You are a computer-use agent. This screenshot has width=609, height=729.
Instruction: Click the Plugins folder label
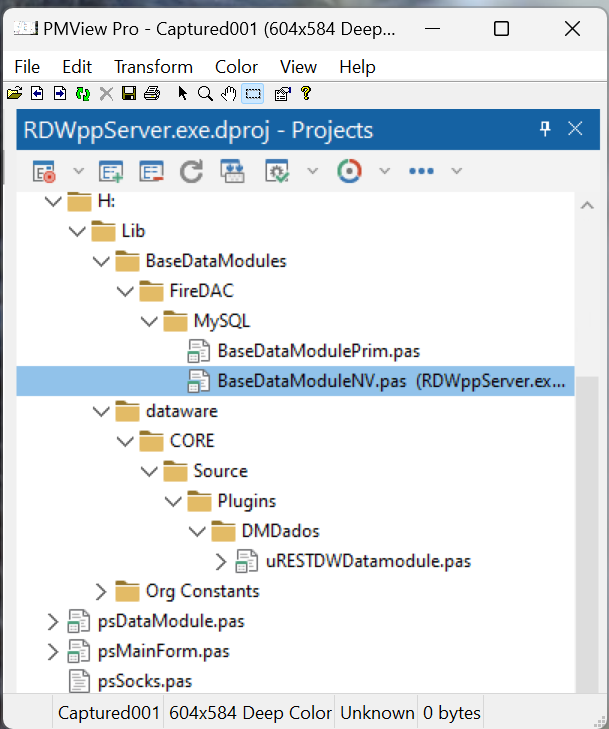[246, 501]
